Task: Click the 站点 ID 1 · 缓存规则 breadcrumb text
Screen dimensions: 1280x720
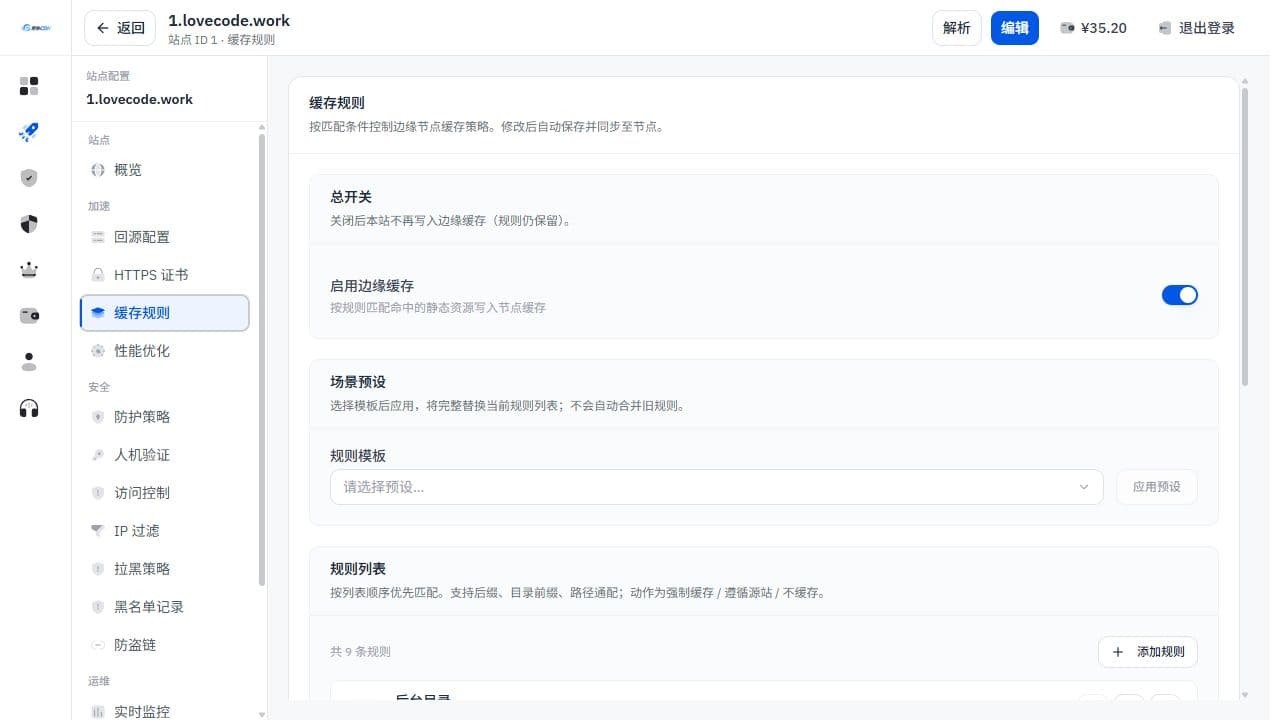Action: [221, 40]
